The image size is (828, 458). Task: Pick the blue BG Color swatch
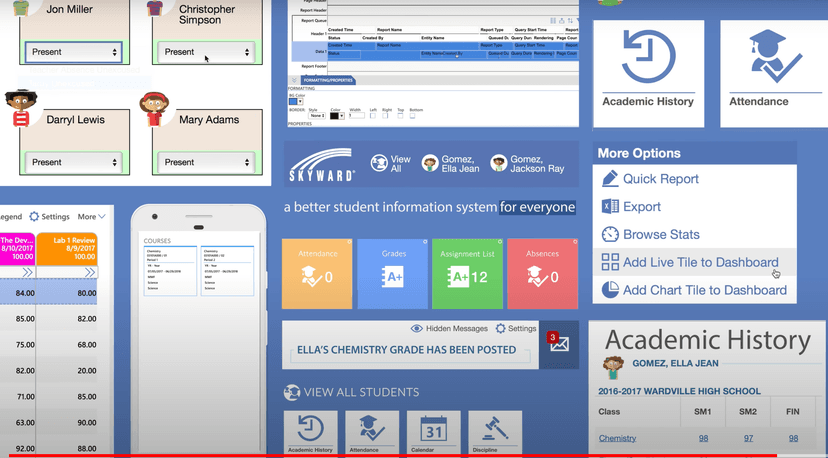(293, 101)
